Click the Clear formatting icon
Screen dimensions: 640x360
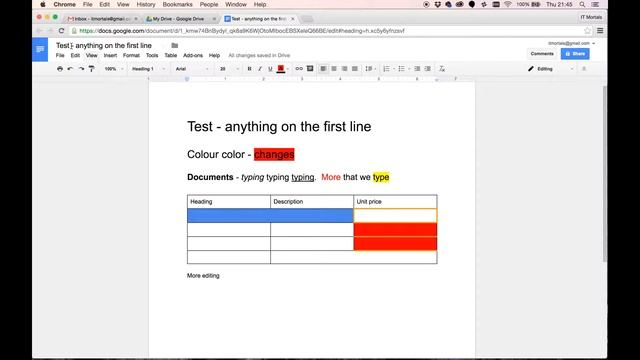click(x=442, y=69)
